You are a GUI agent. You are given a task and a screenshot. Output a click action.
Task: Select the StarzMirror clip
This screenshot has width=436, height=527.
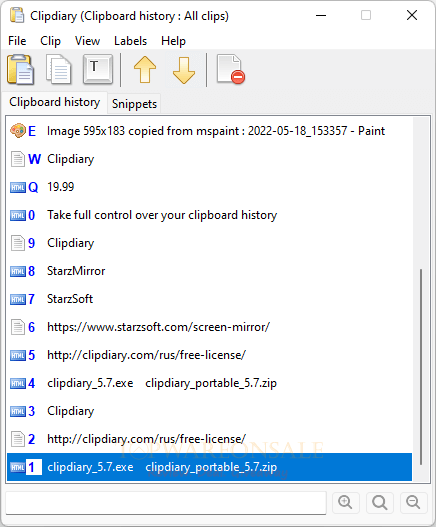(x=209, y=271)
